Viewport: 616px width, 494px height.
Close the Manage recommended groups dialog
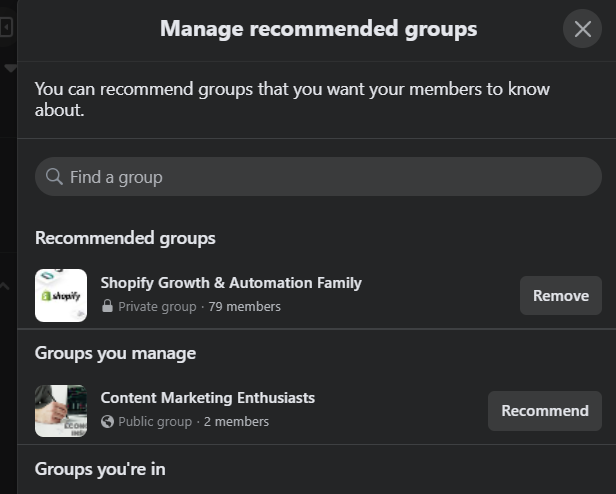(582, 29)
